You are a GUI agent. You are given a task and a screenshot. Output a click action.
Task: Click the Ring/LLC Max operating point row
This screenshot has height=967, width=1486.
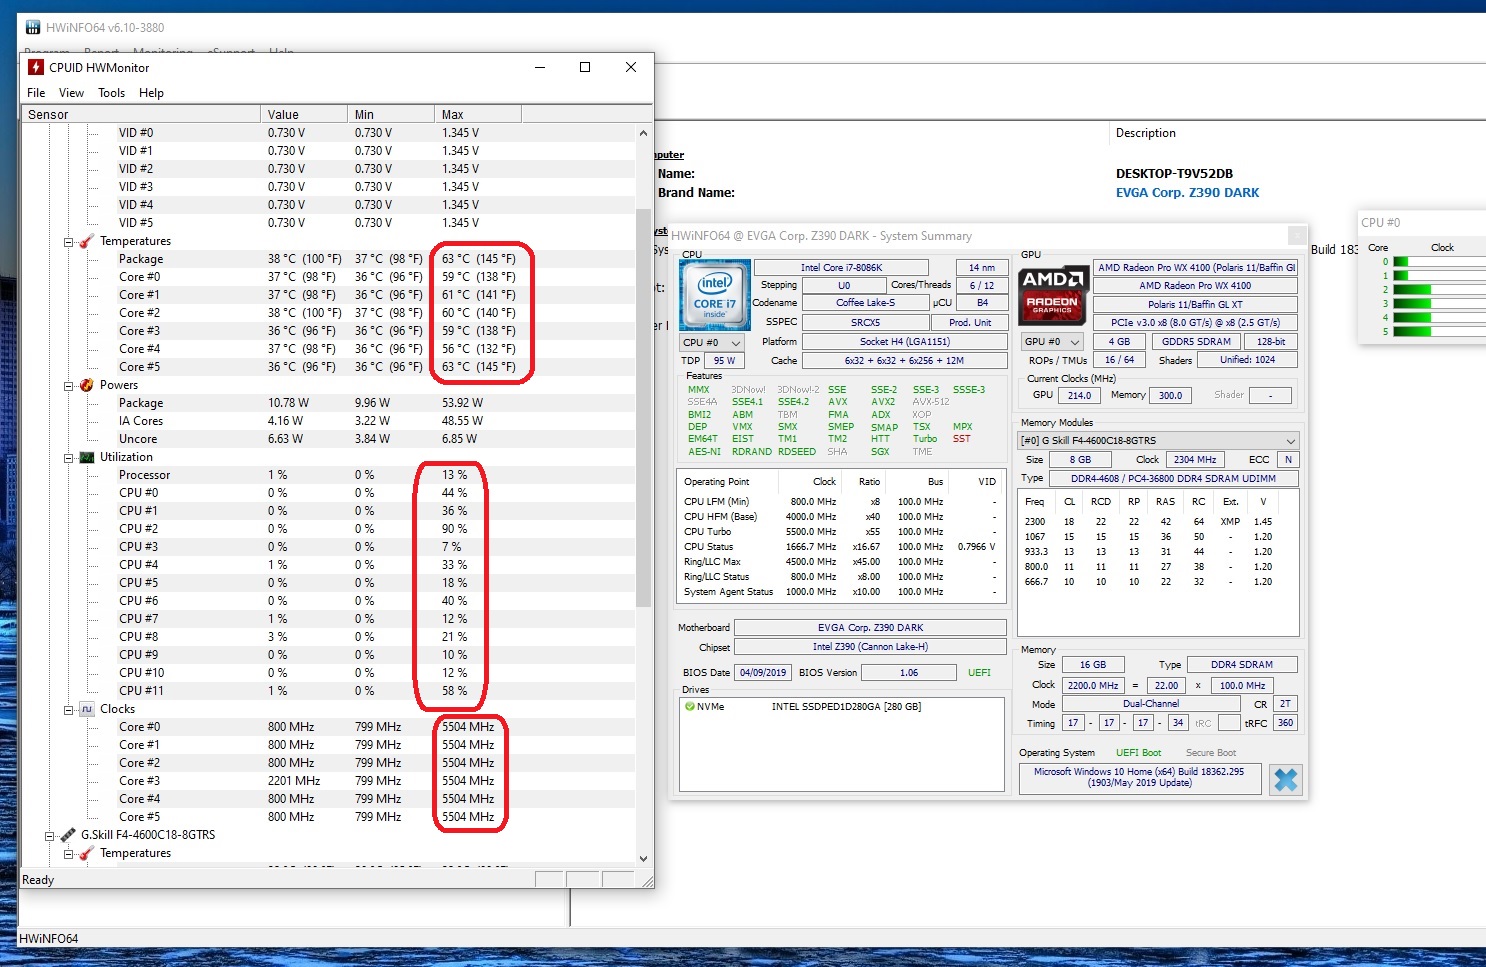click(841, 561)
